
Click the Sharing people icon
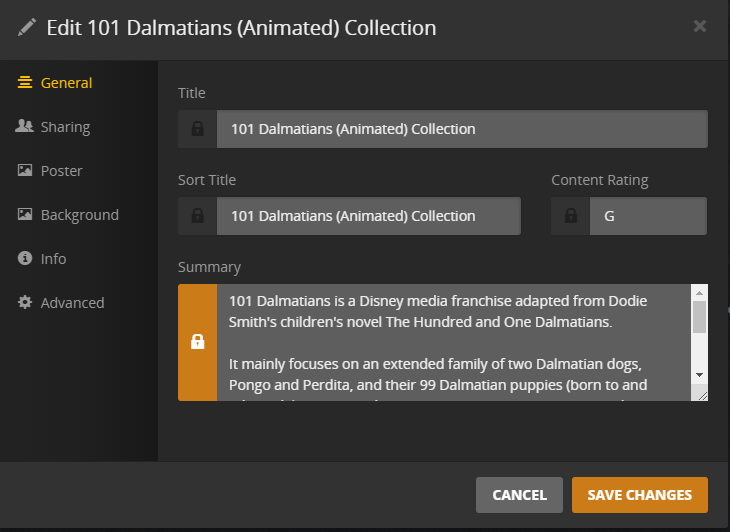24,126
